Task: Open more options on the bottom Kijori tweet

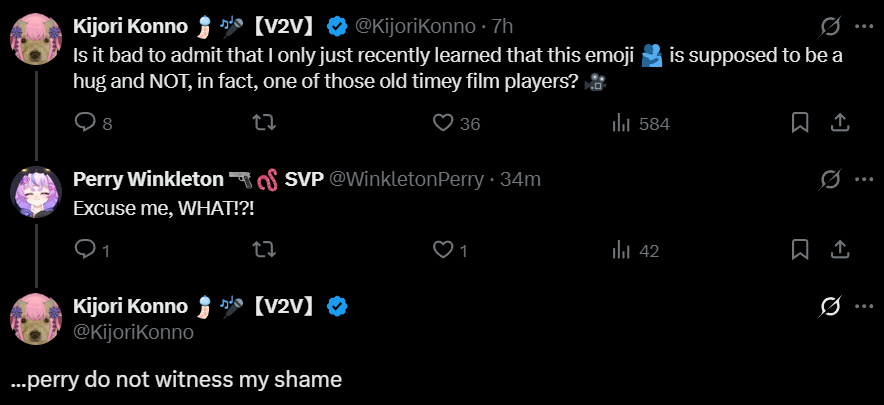Action: coord(864,306)
